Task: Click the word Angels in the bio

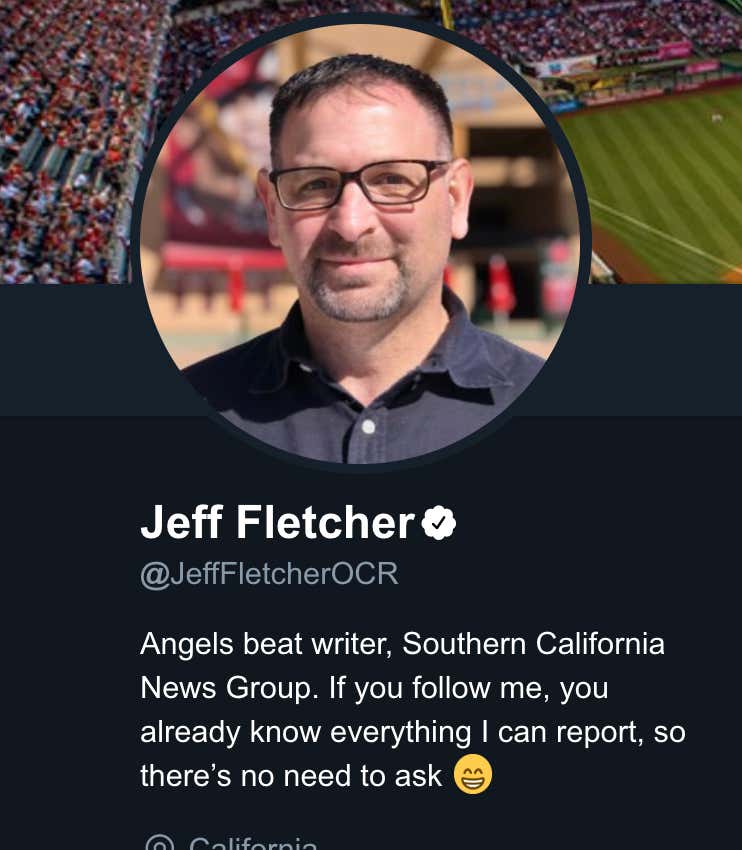Action: coord(187,645)
